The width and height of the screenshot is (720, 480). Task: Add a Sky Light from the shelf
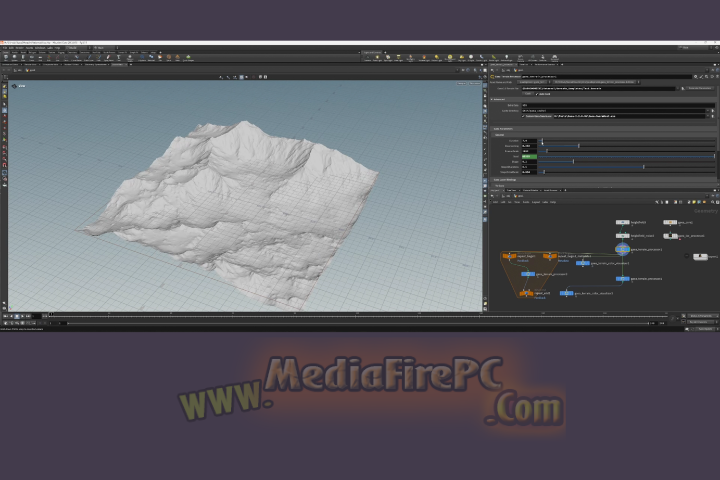pyautogui.click(x=461, y=58)
